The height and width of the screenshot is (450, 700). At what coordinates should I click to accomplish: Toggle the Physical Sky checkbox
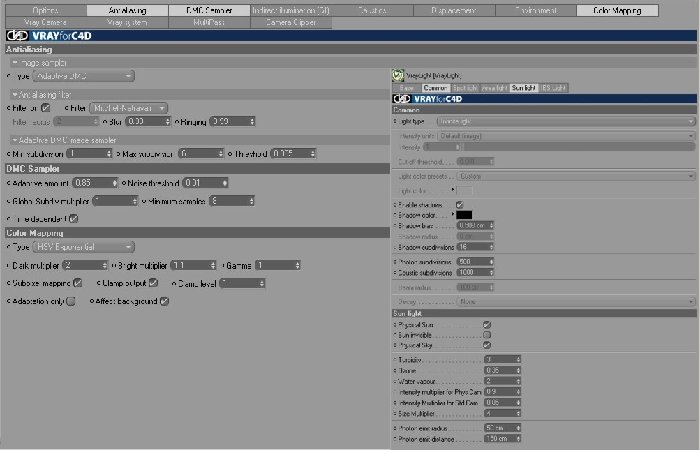487,345
